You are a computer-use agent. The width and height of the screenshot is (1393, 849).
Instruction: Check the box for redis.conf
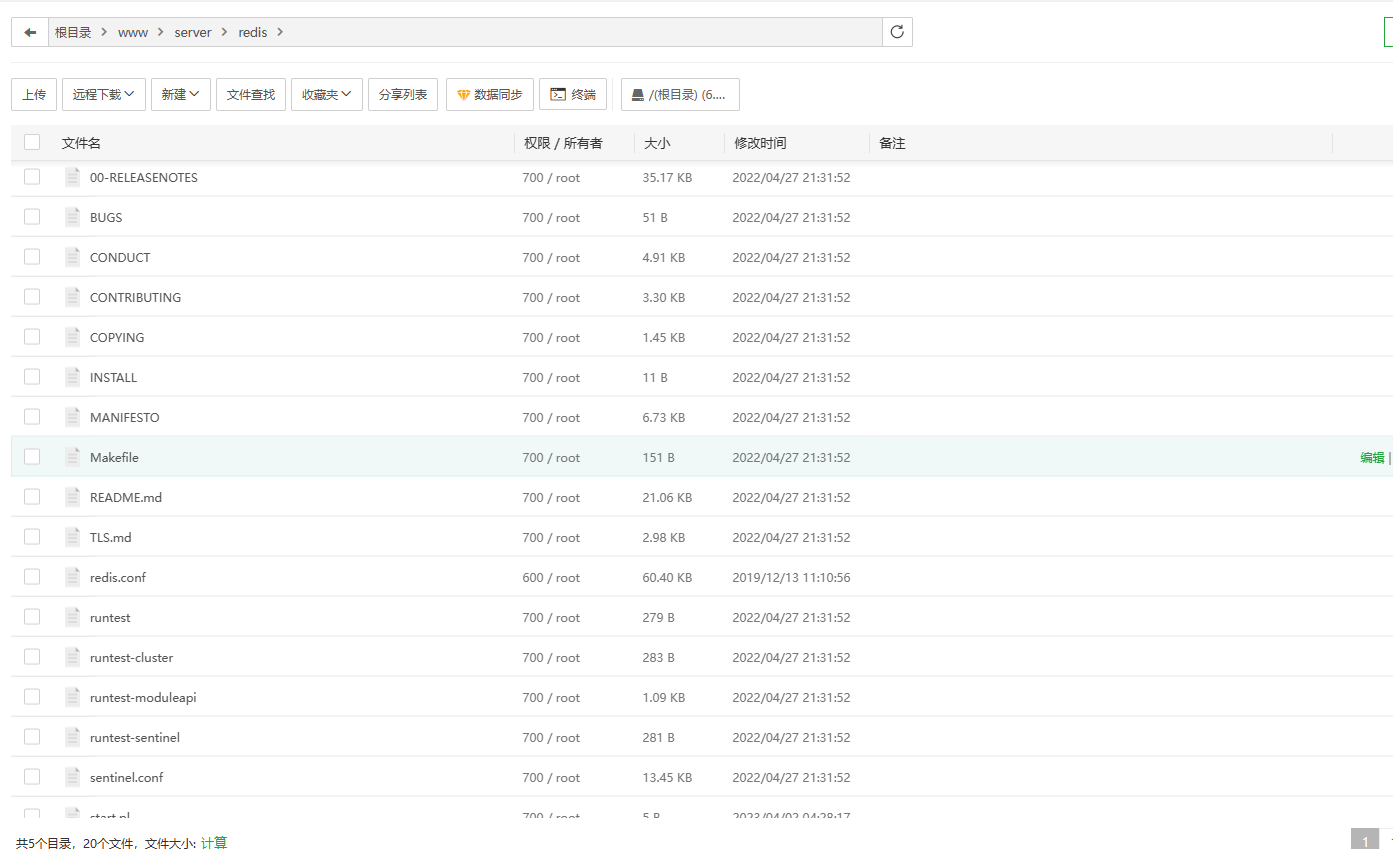click(x=32, y=576)
